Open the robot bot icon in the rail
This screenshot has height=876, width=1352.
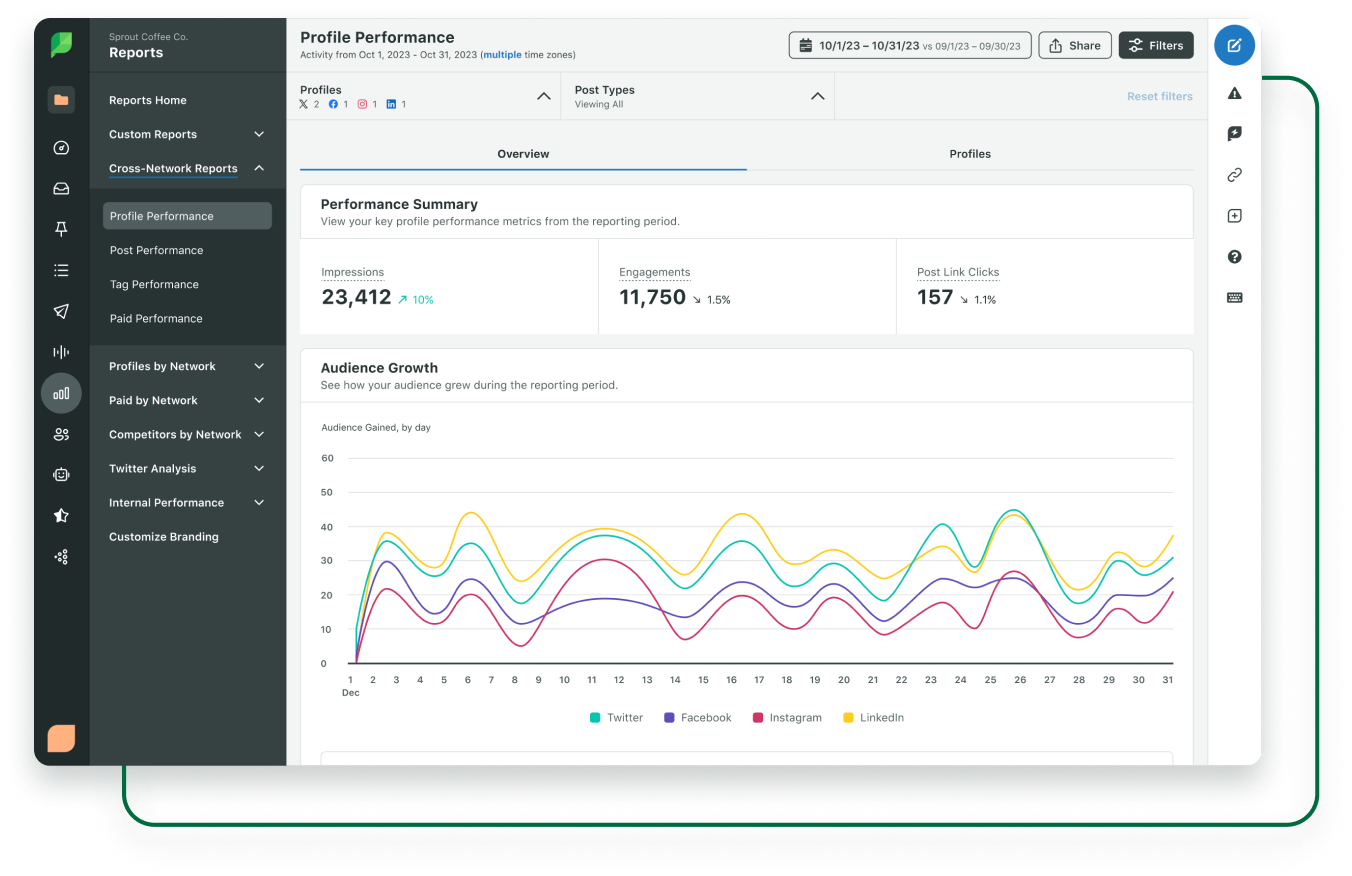tap(61, 475)
